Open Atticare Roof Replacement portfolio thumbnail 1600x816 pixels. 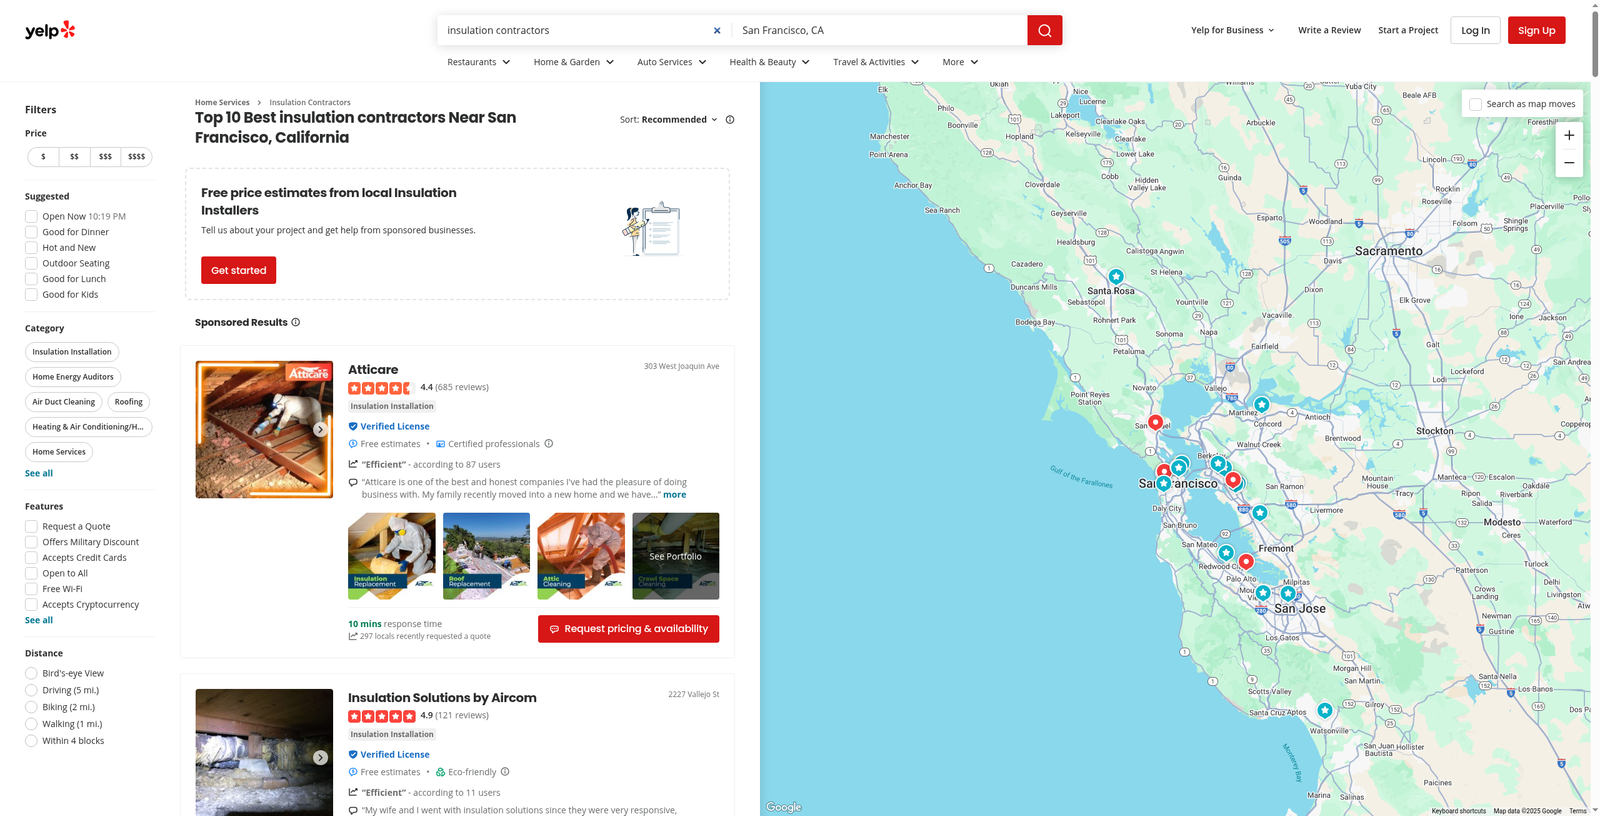[x=486, y=556]
